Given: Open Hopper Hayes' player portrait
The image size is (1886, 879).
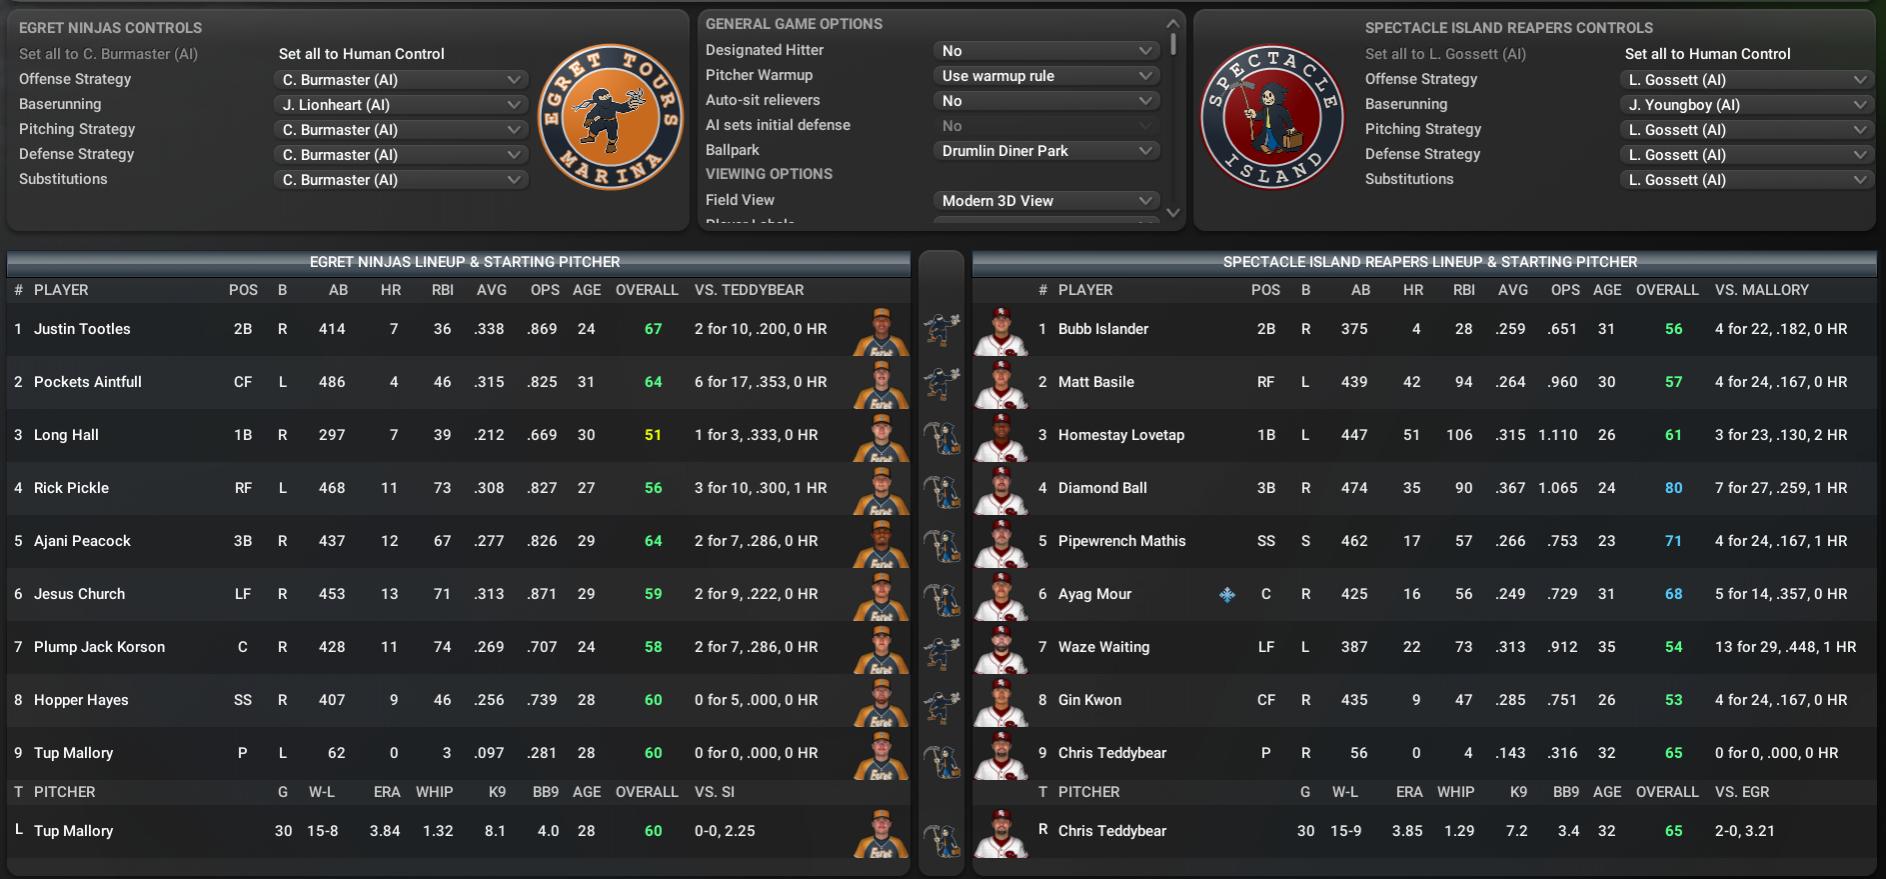Looking at the screenshot, I should click(881, 701).
